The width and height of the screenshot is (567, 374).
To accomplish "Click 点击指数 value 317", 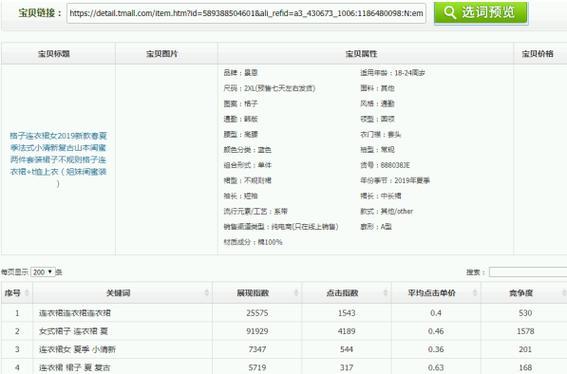I will coord(346,367).
